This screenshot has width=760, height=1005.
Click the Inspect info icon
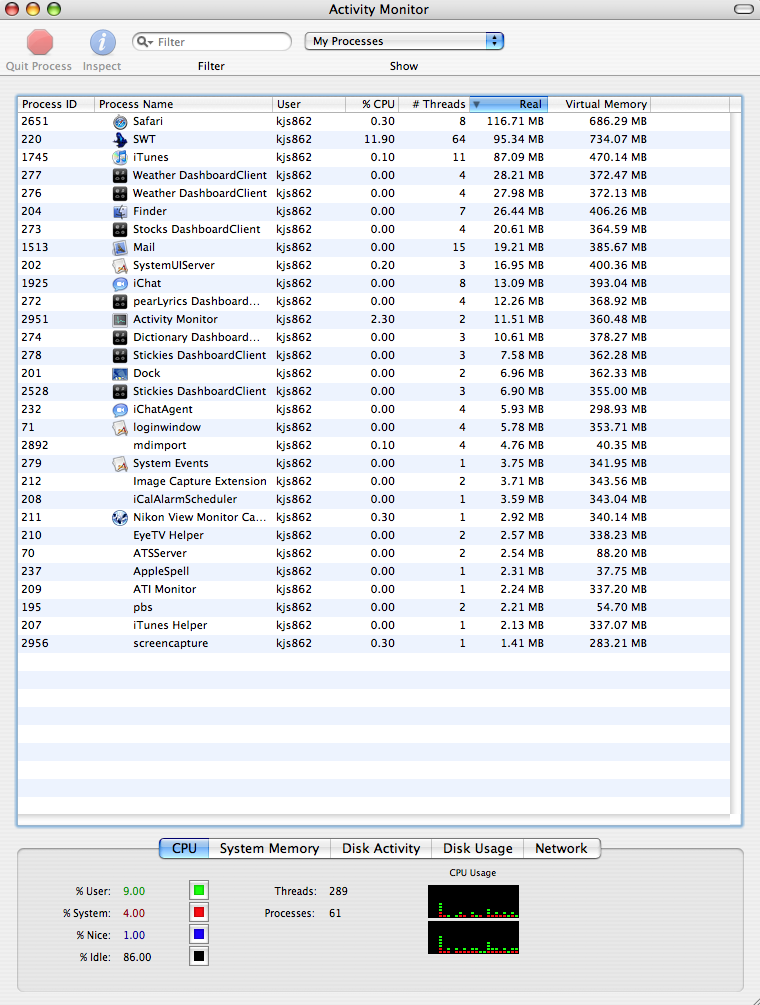point(103,42)
